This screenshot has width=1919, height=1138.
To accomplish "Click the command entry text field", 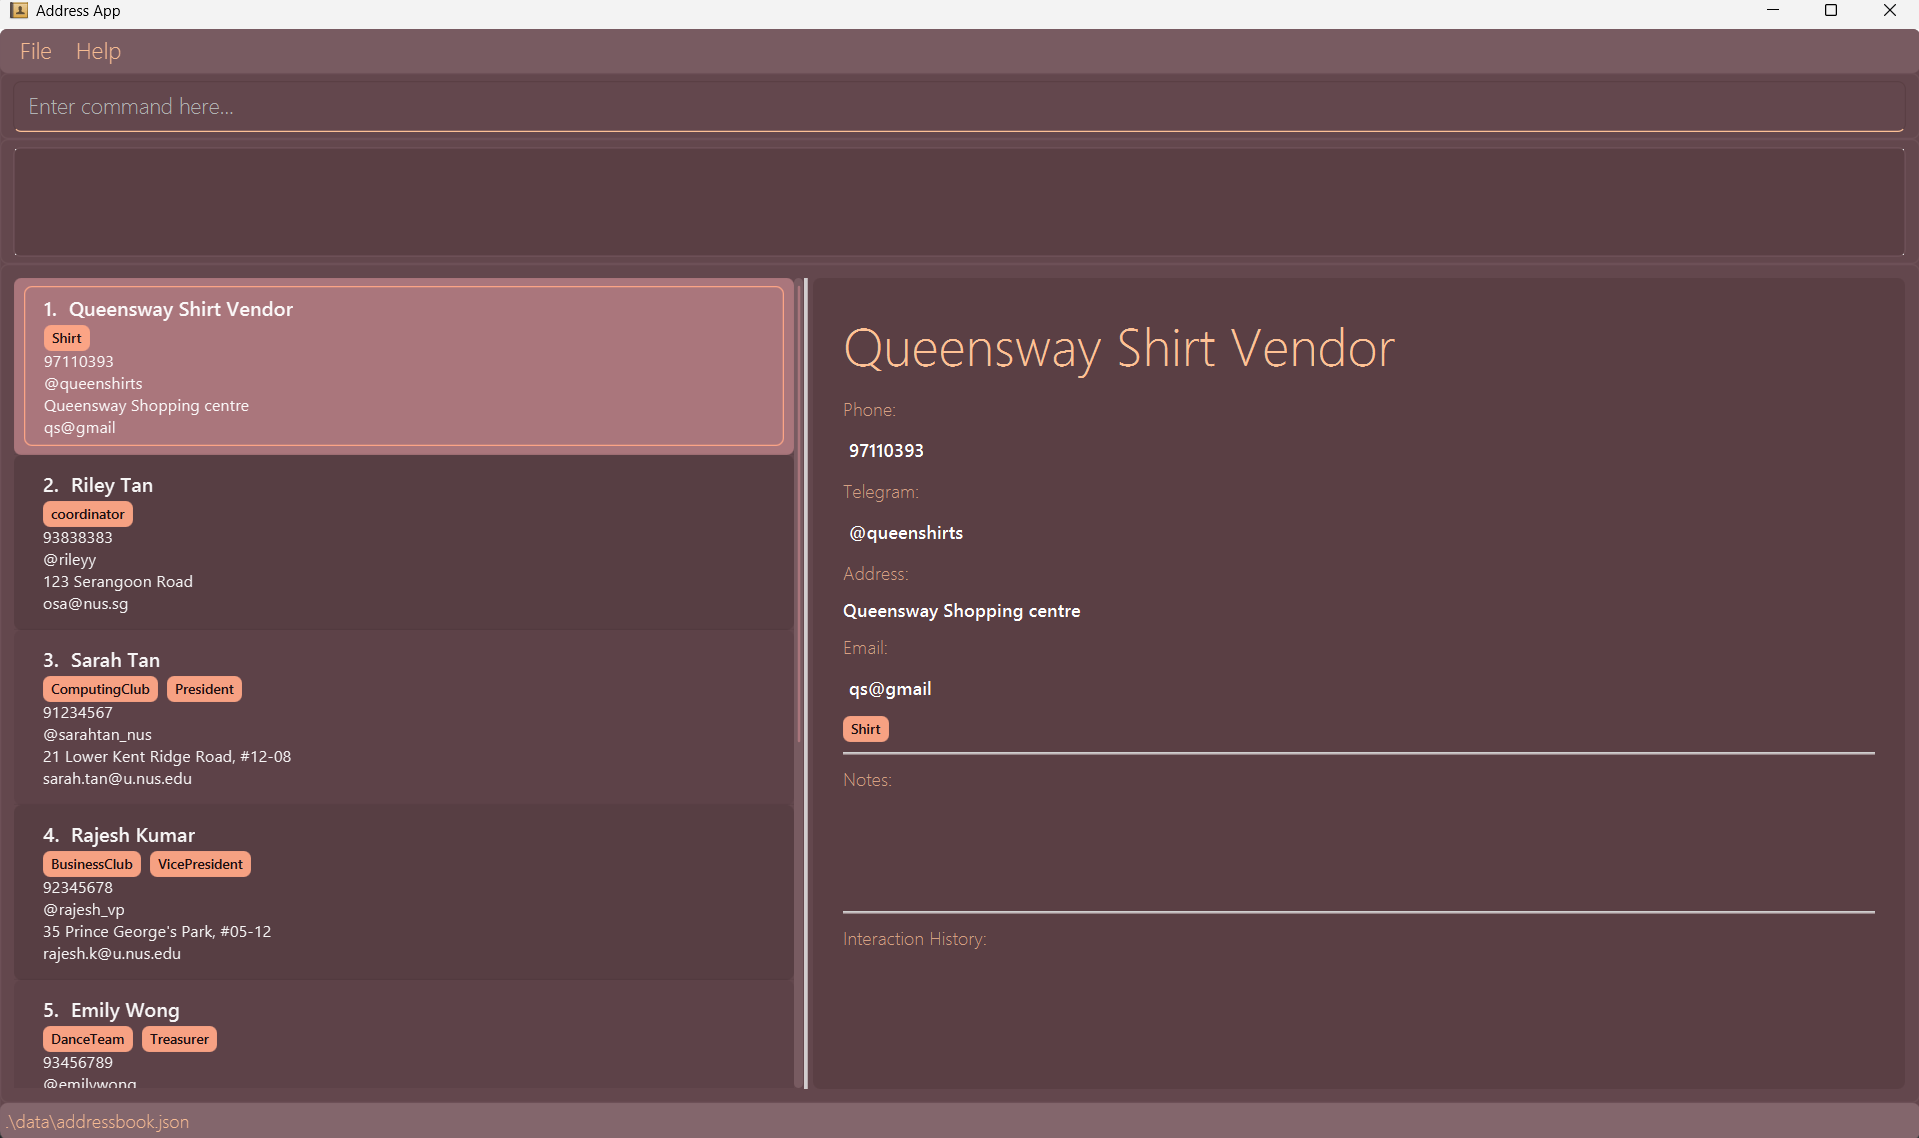I will pyautogui.click(x=958, y=107).
